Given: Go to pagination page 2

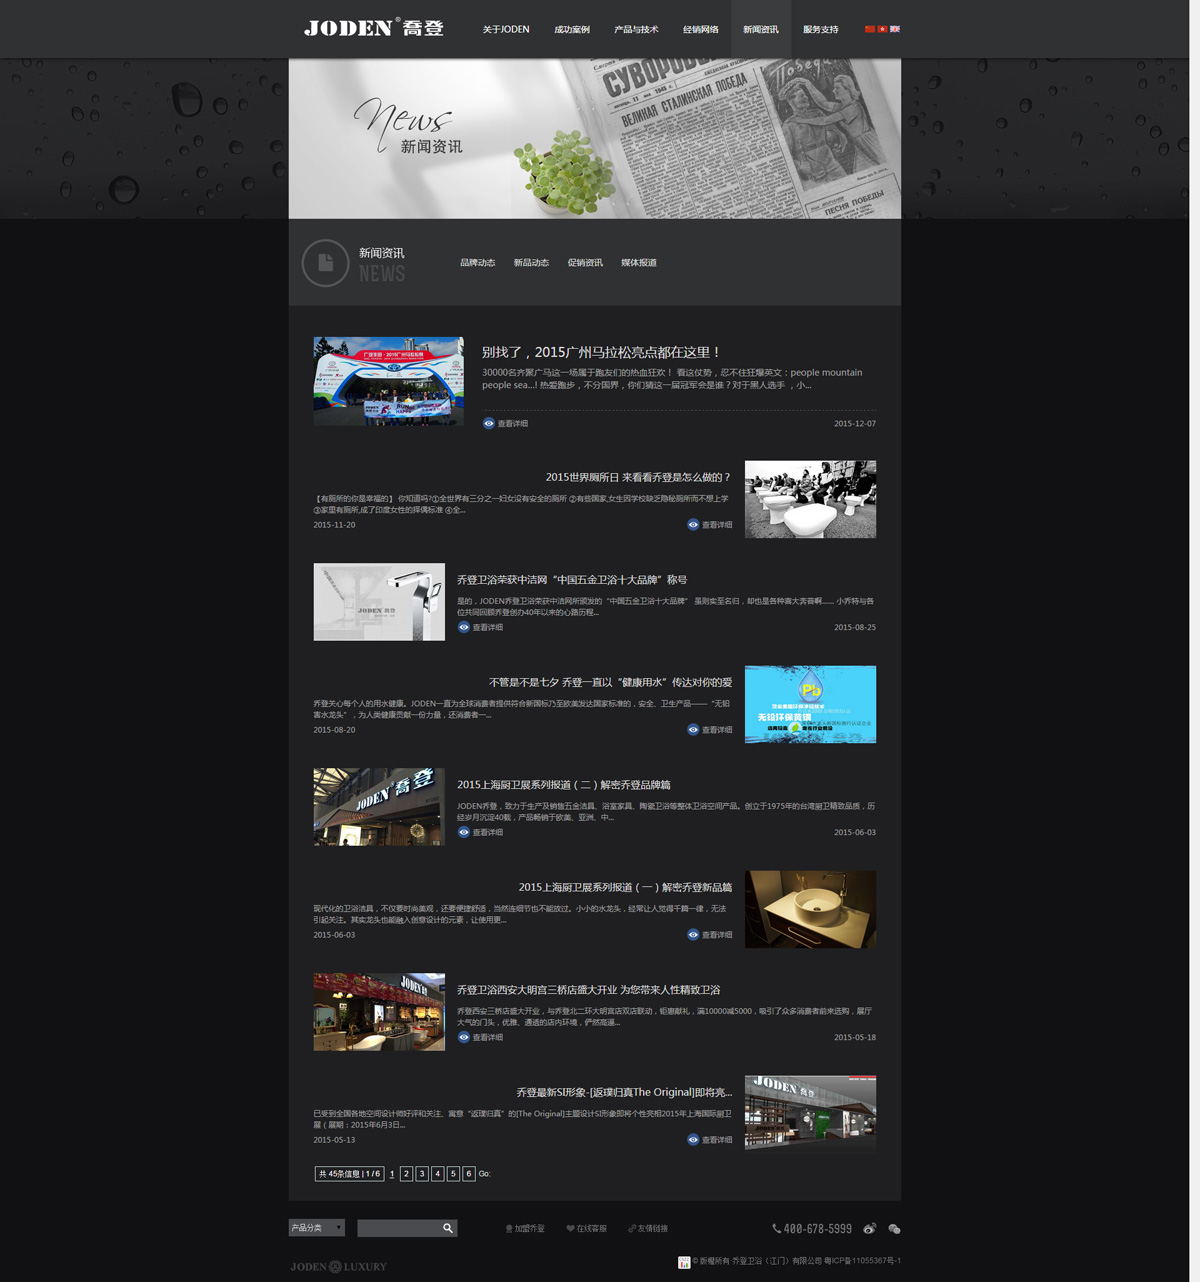Looking at the screenshot, I should coord(406,1174).
